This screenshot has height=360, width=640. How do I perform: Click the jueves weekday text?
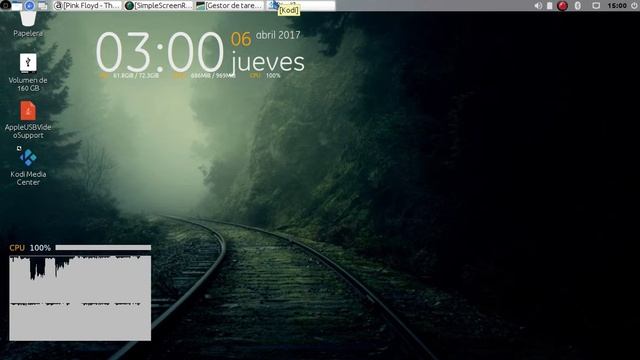267,62
